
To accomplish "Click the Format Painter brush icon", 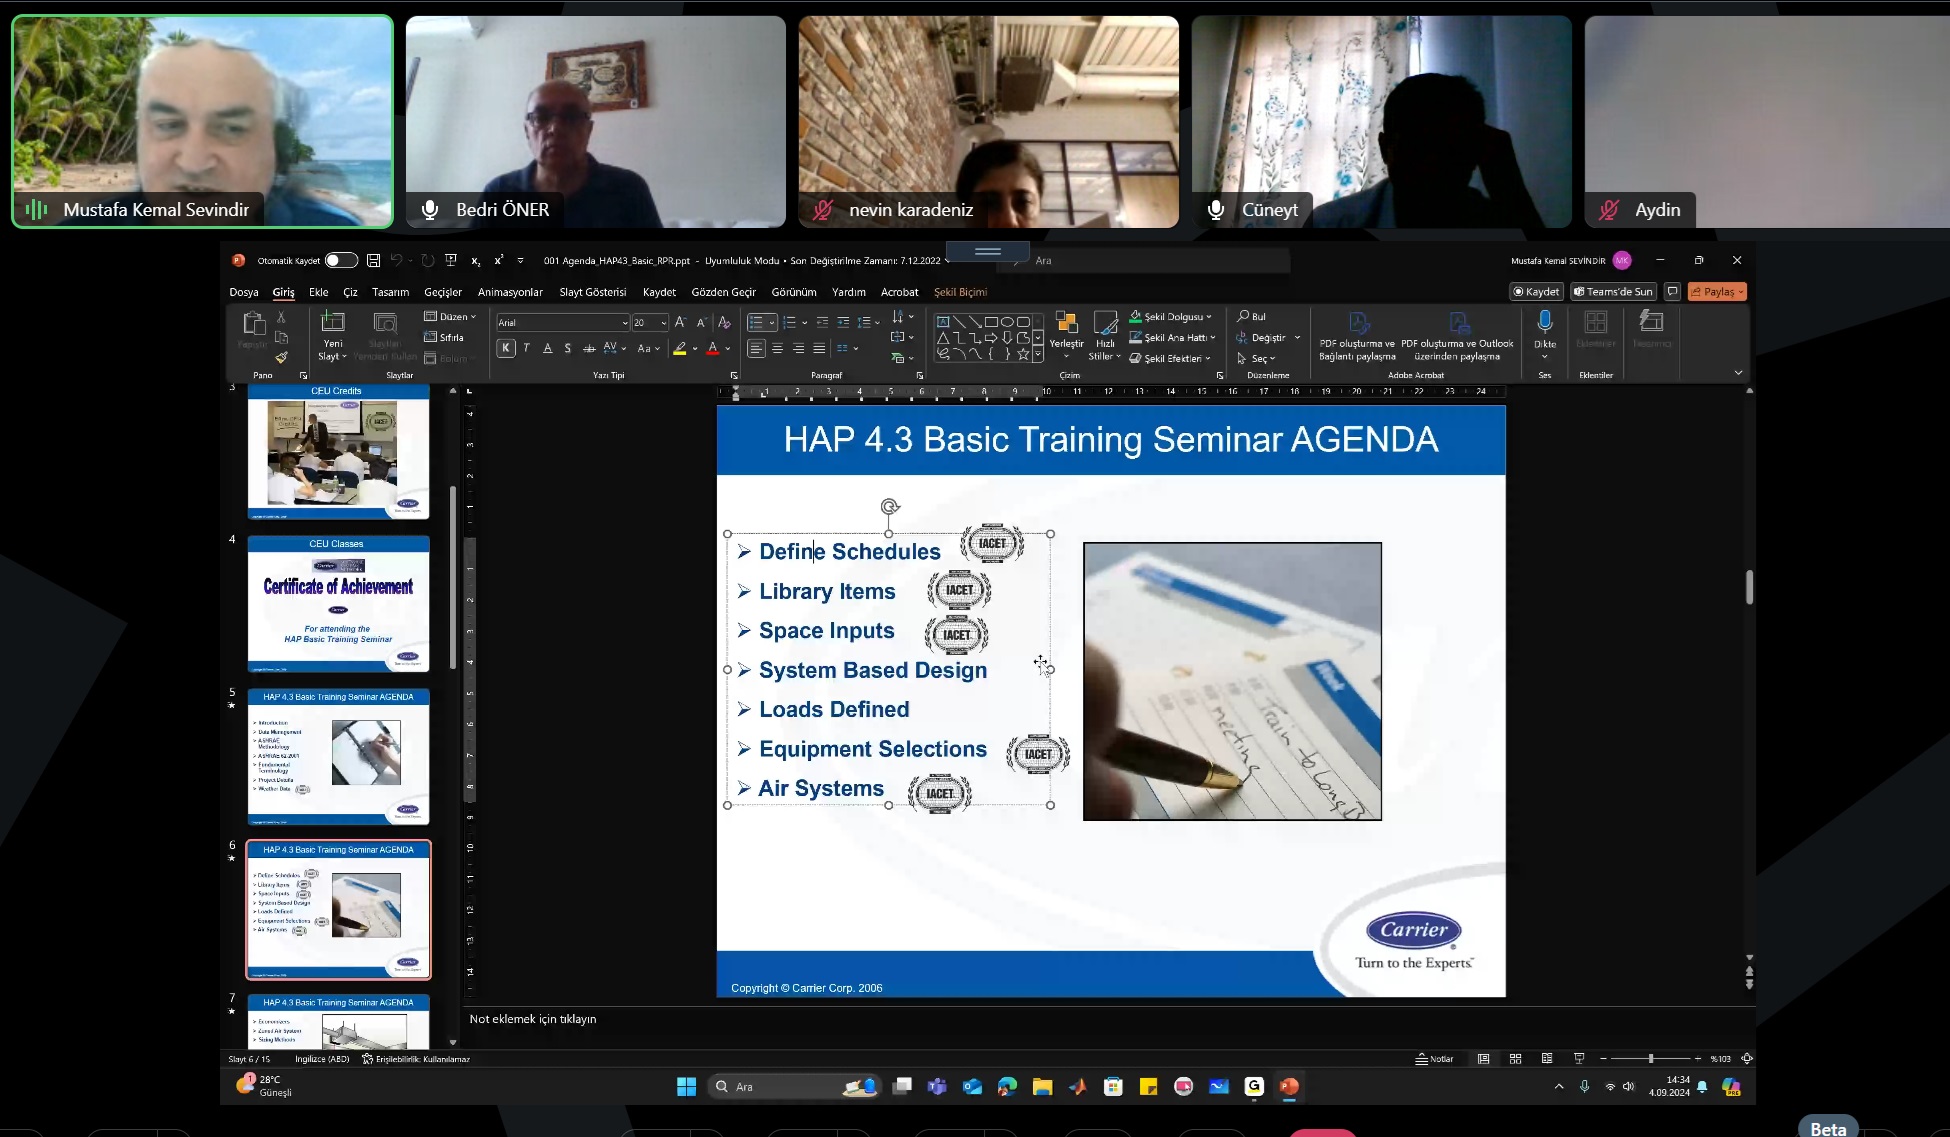I will (282, 357).
